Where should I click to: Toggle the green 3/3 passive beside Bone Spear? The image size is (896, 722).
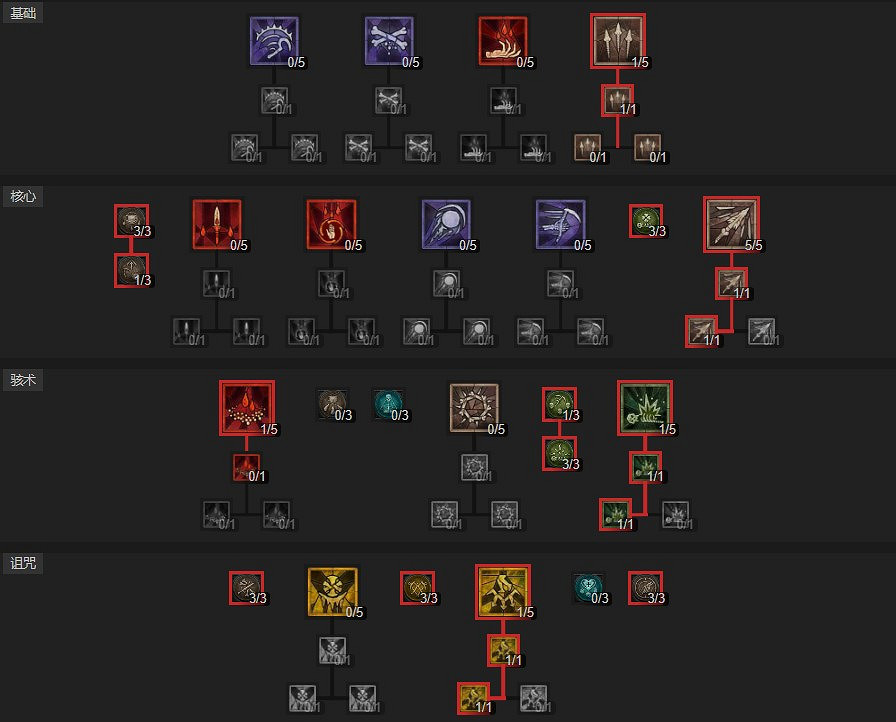coord(646,221)
